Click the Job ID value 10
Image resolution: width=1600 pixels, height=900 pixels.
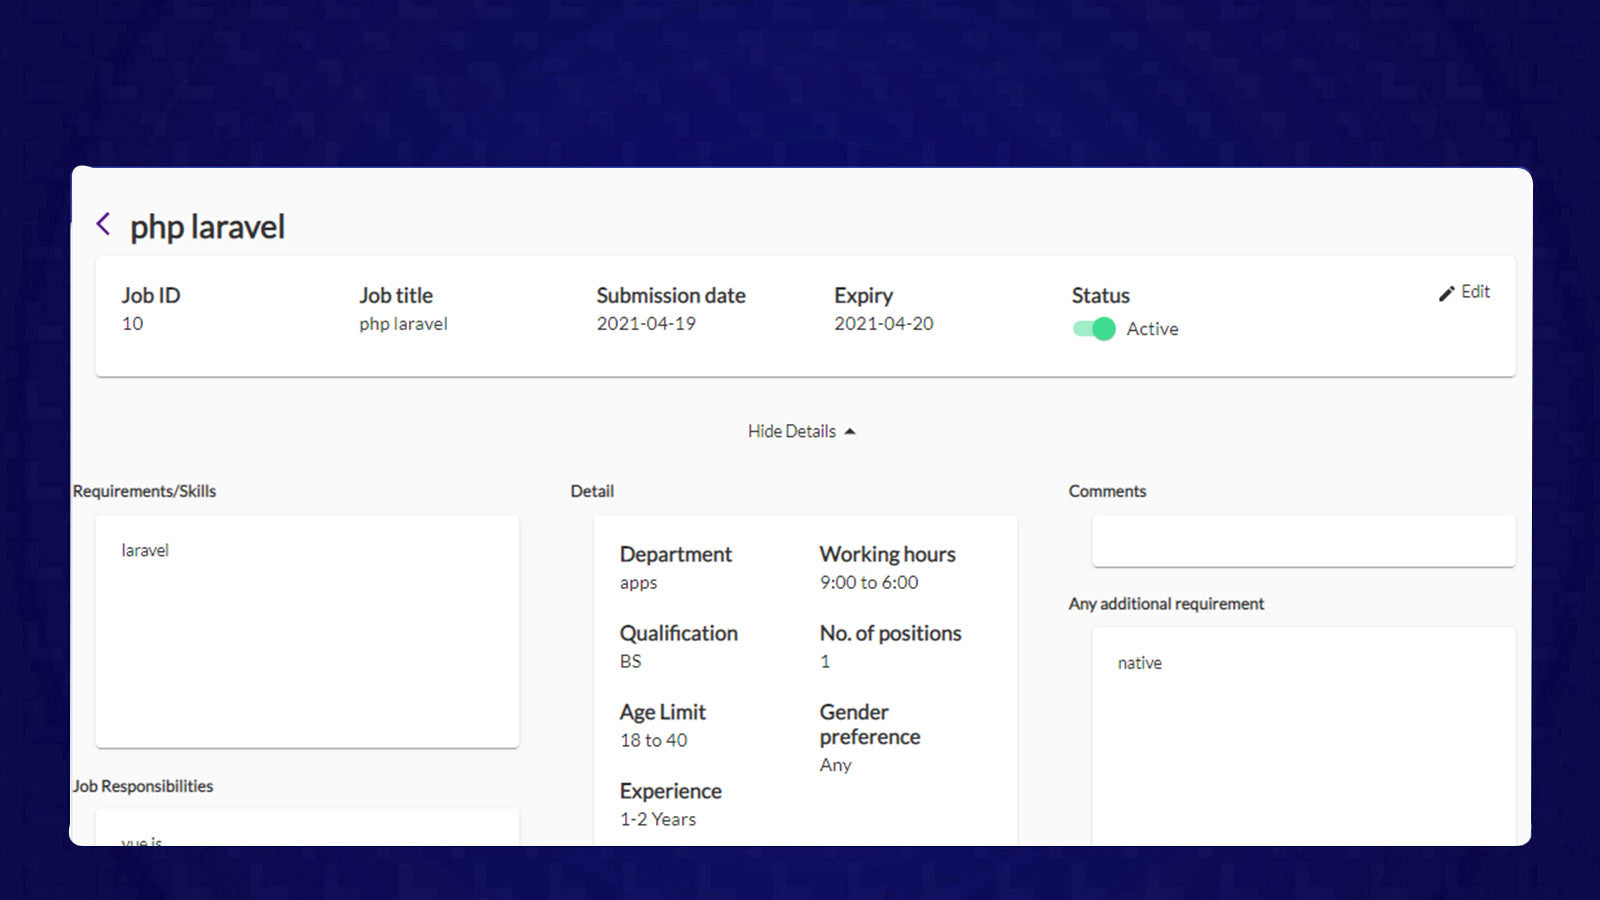pos(132,323)
